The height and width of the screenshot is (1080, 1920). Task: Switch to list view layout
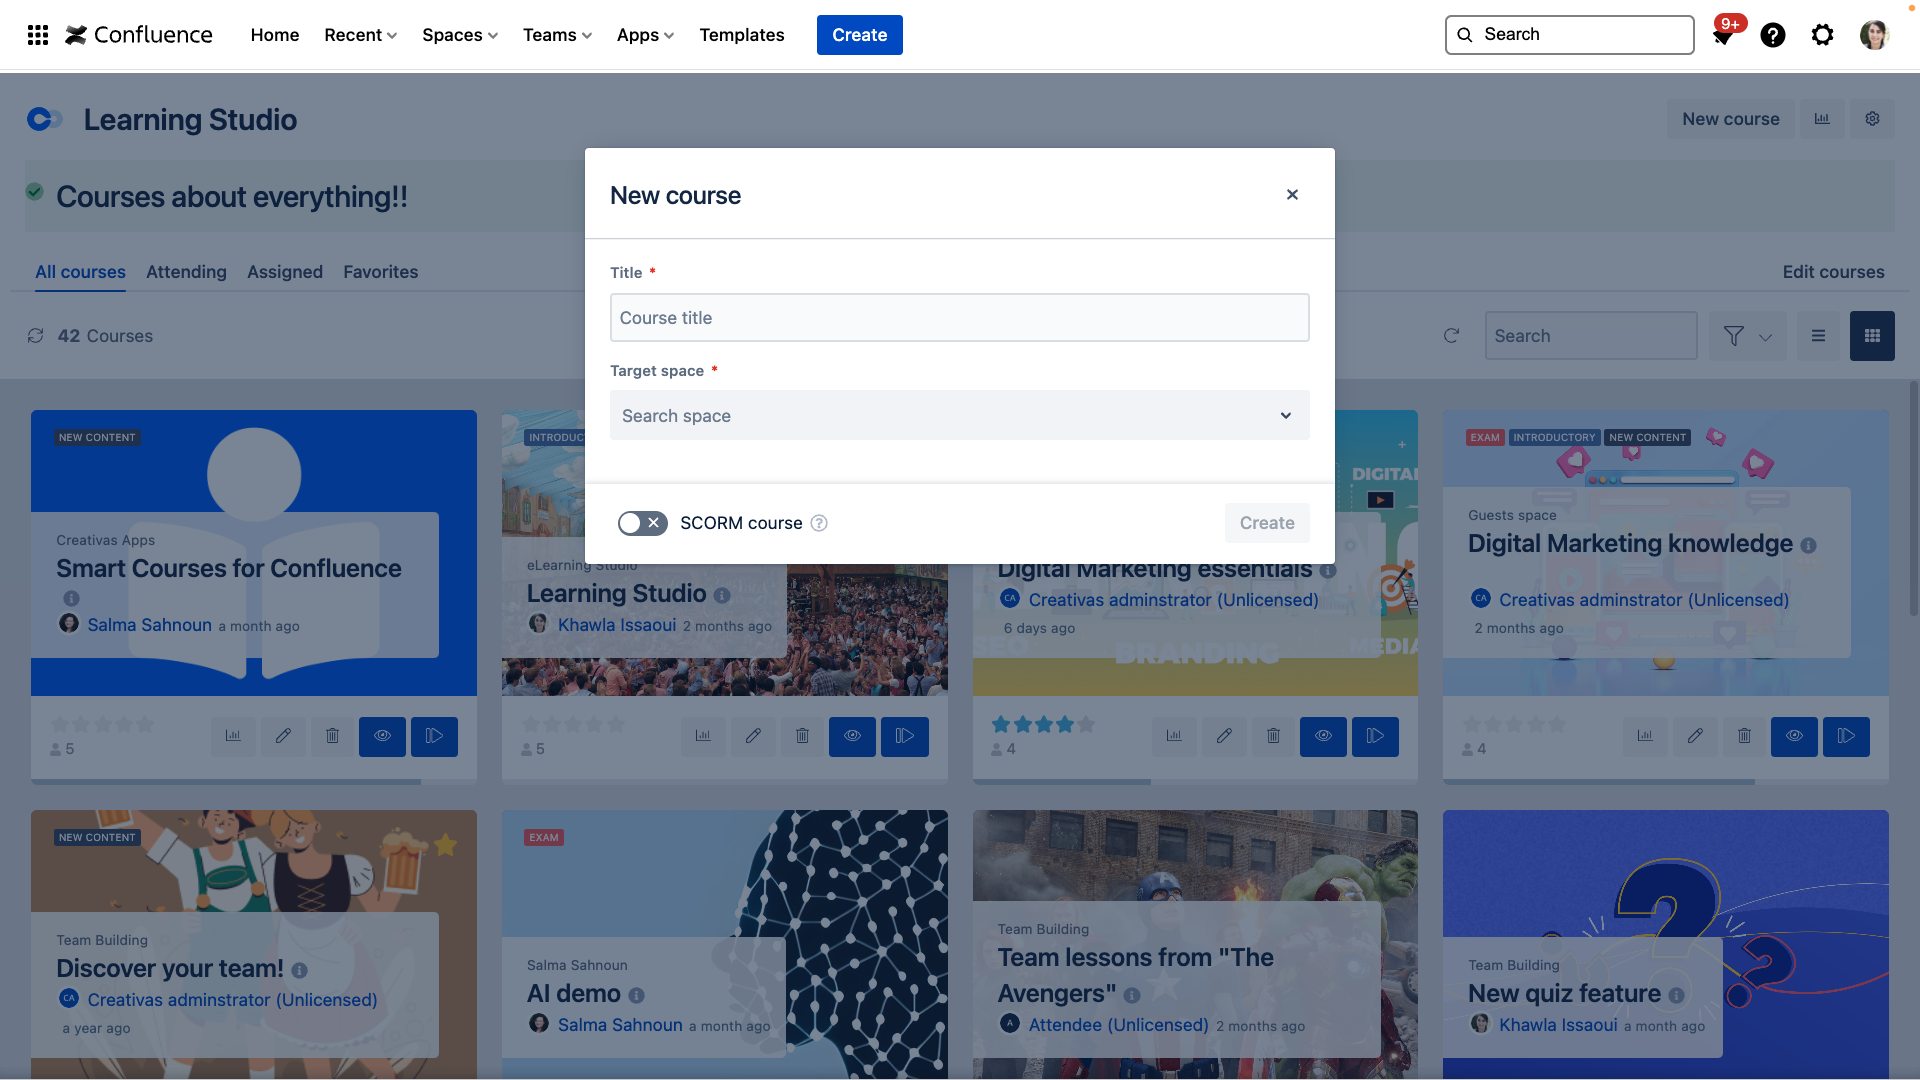click(1818, 336)
